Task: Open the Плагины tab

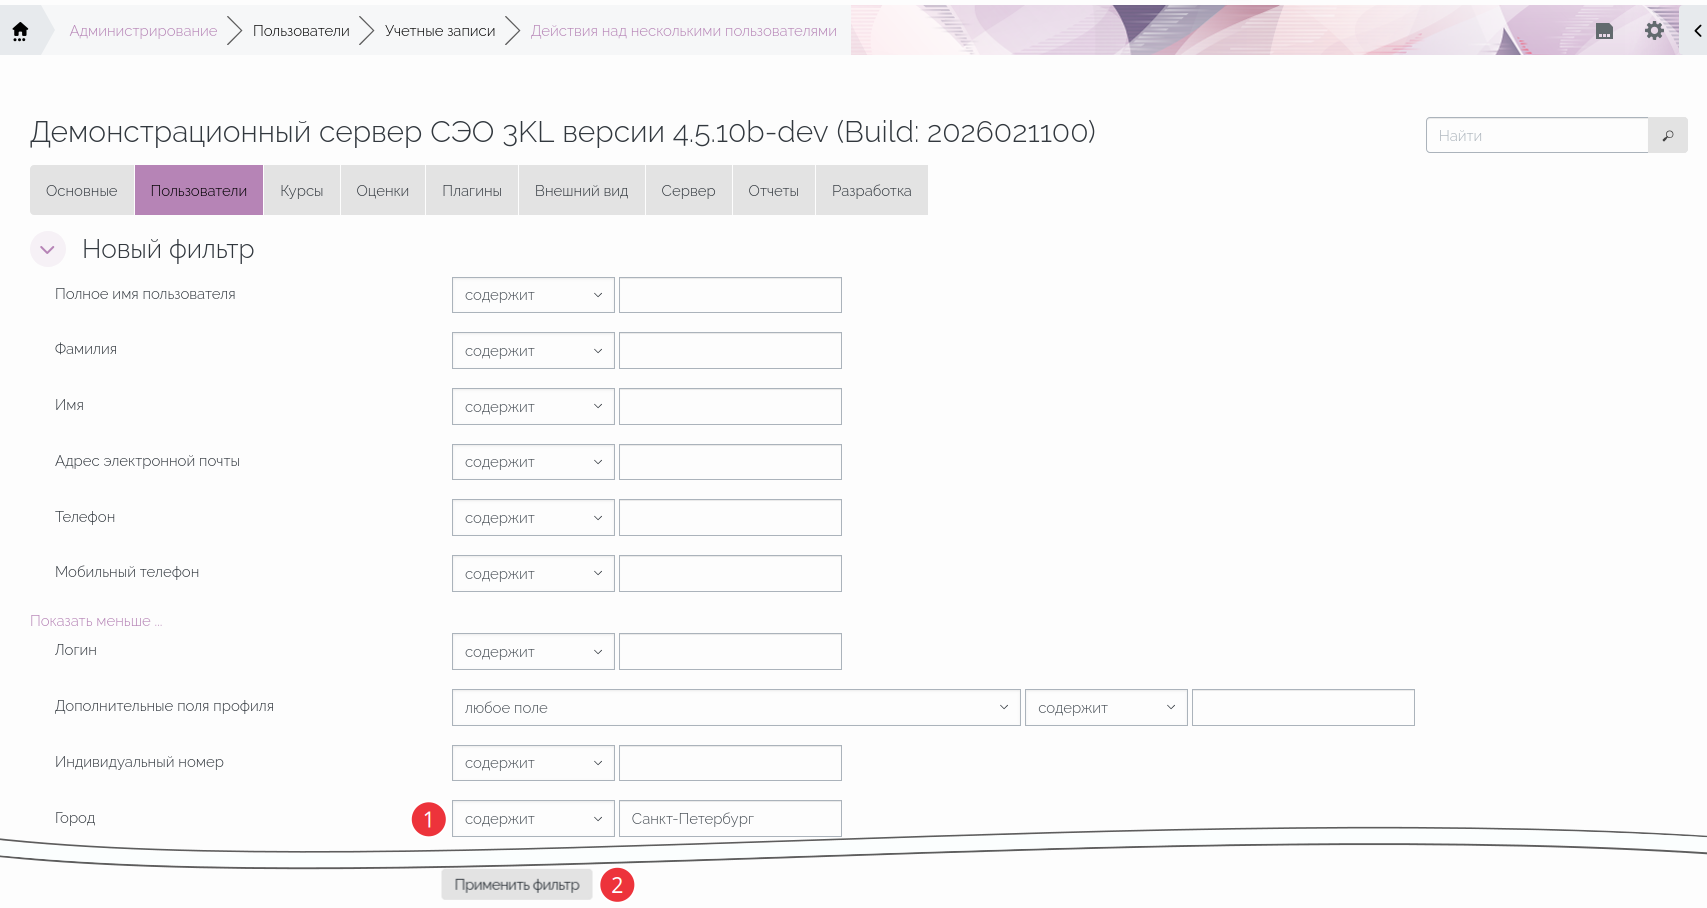Action: click(472, 191)
